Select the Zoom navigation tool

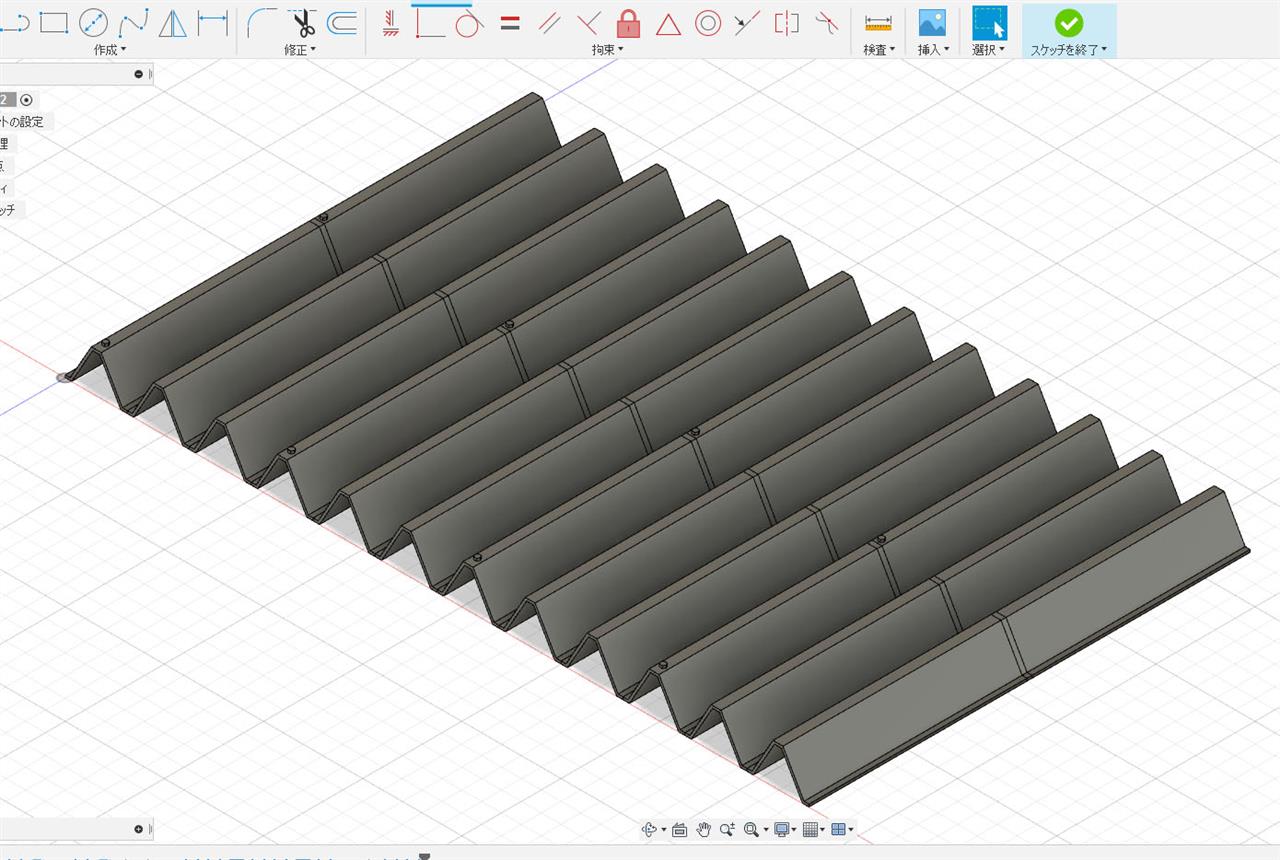(x=727, y=829)
